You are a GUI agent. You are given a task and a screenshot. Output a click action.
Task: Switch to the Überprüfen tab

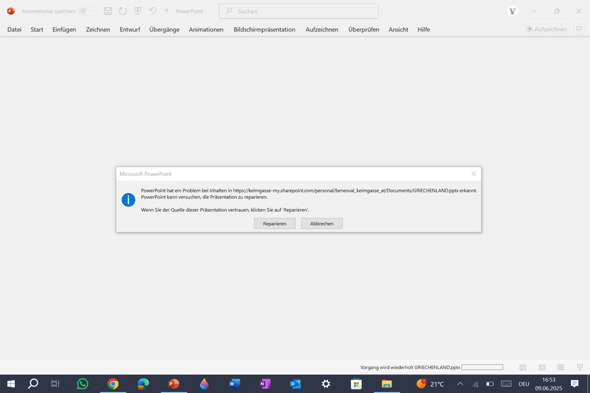pos(363,29)
